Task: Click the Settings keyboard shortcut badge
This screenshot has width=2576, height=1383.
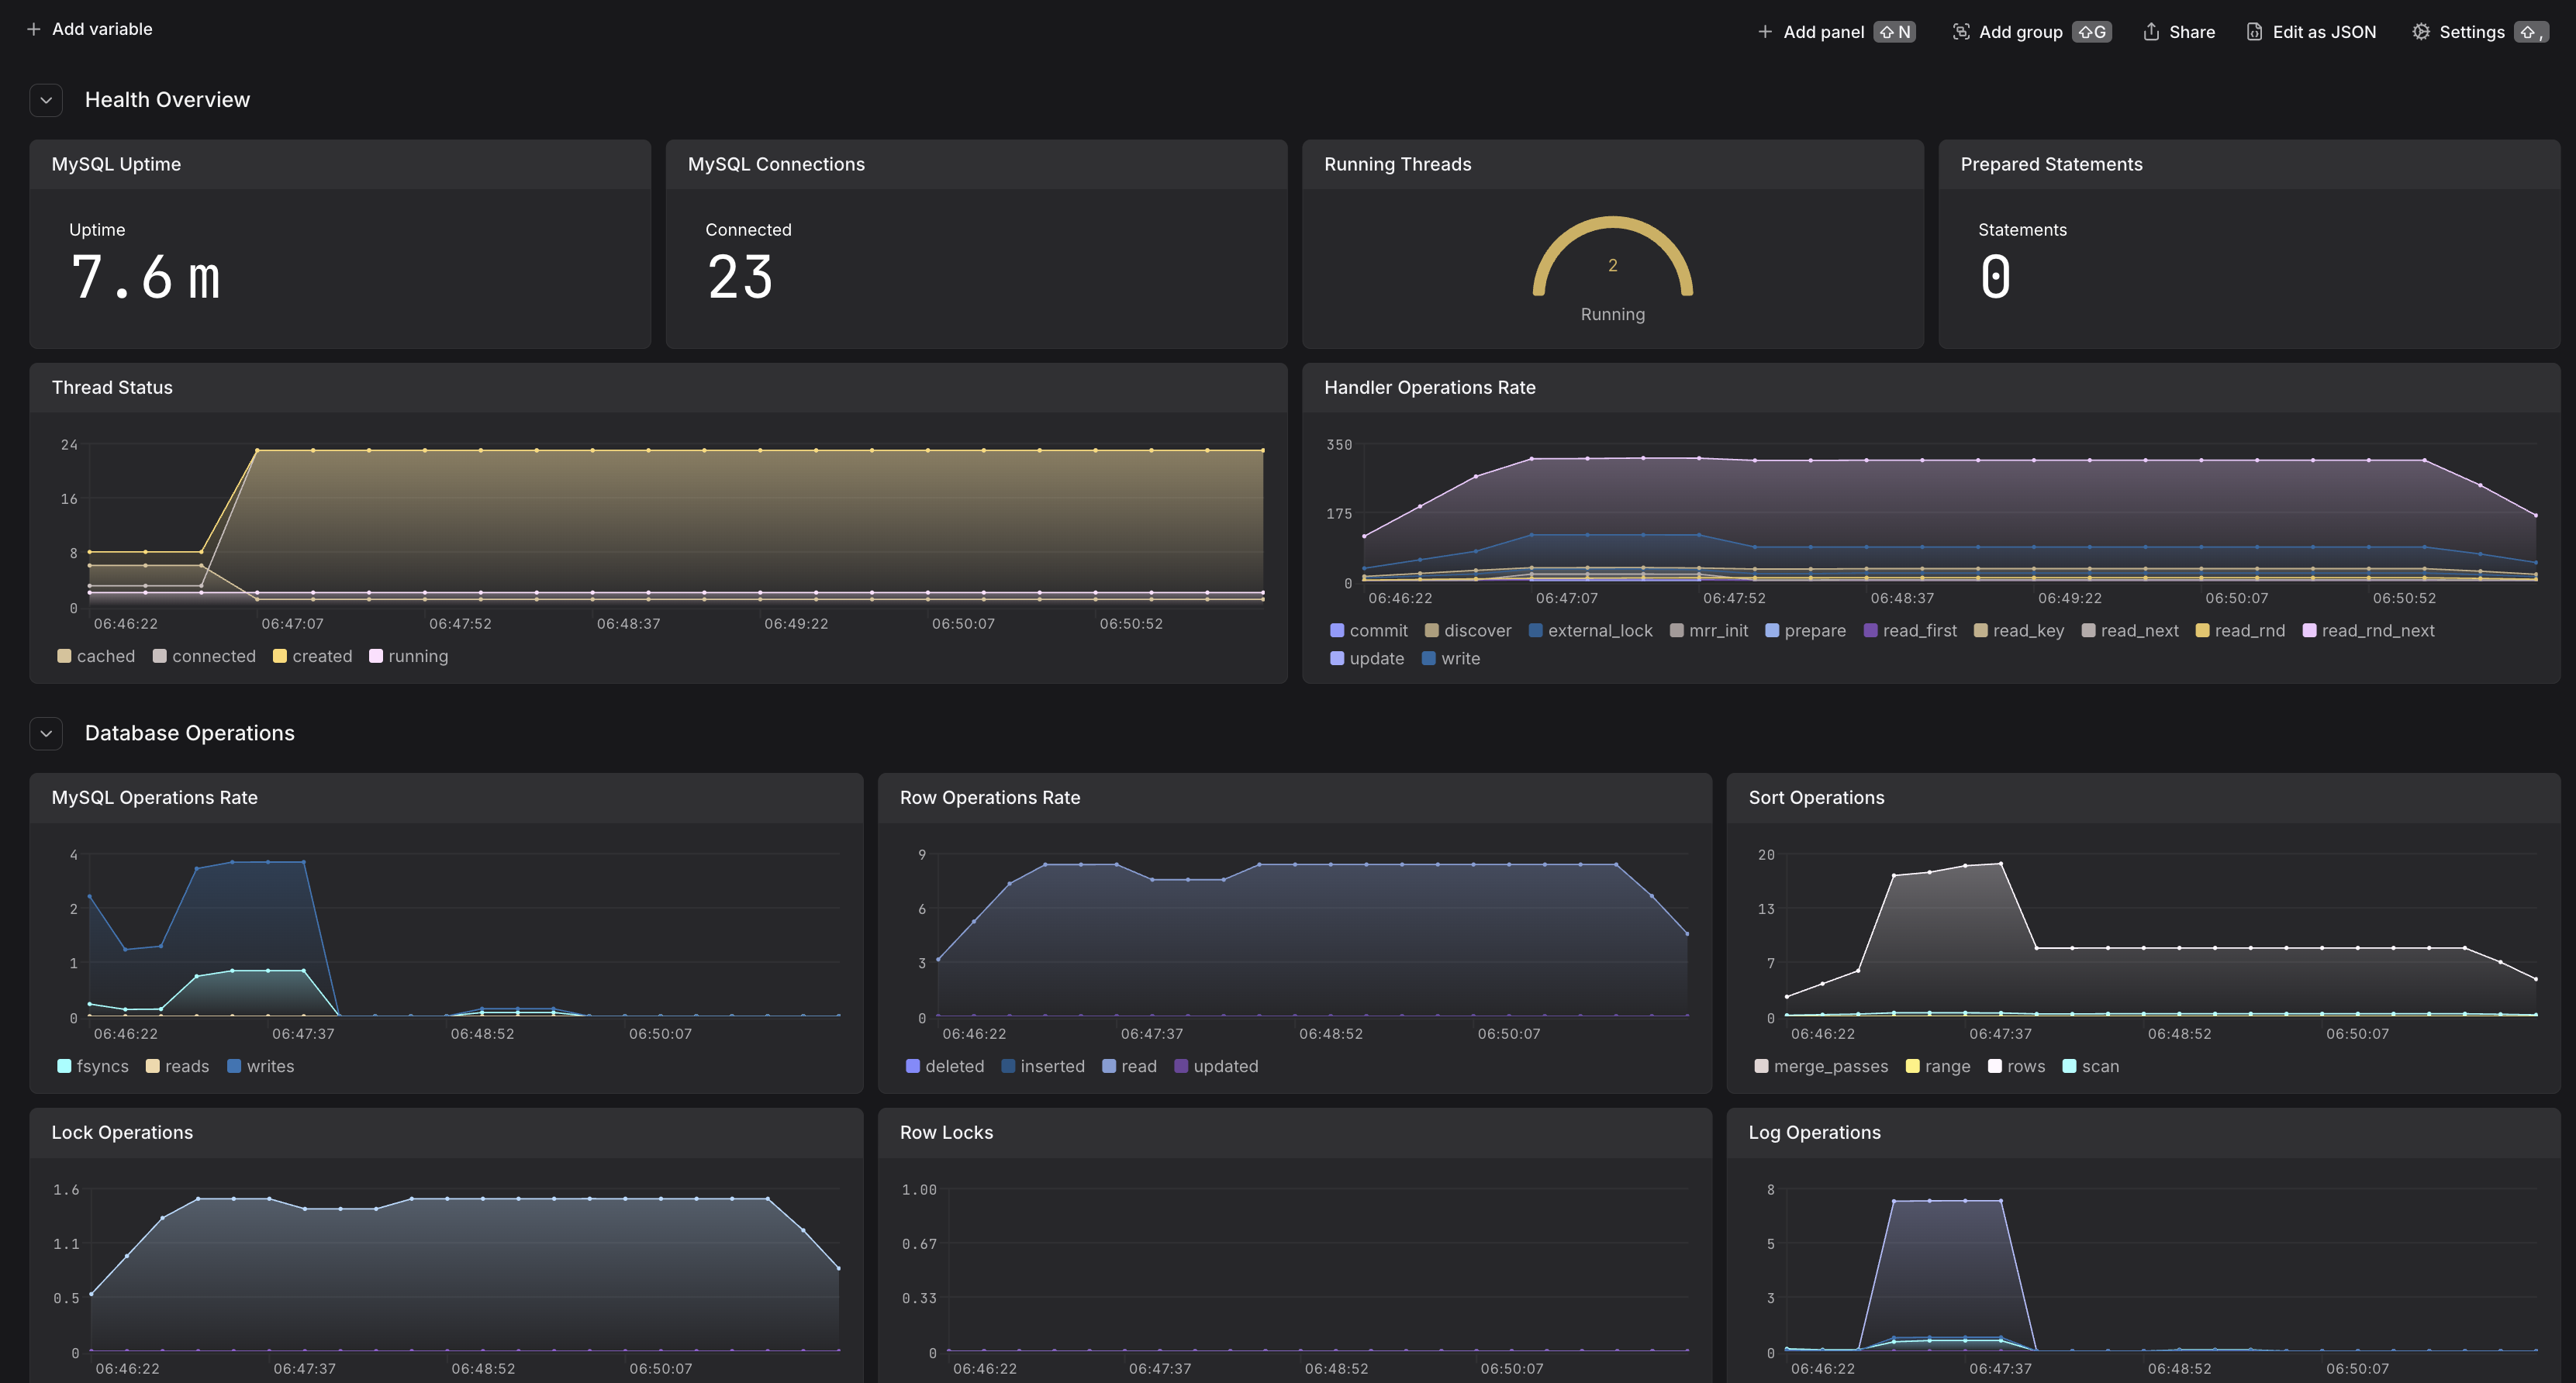Action: [2531, 32]
